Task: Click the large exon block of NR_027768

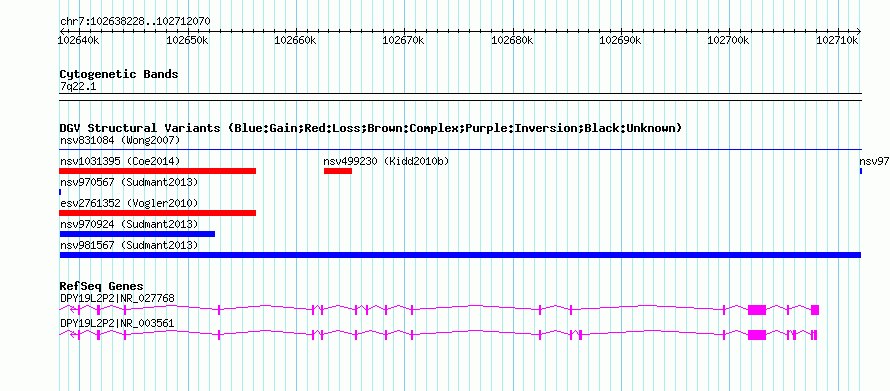Action: pos(757,310)
